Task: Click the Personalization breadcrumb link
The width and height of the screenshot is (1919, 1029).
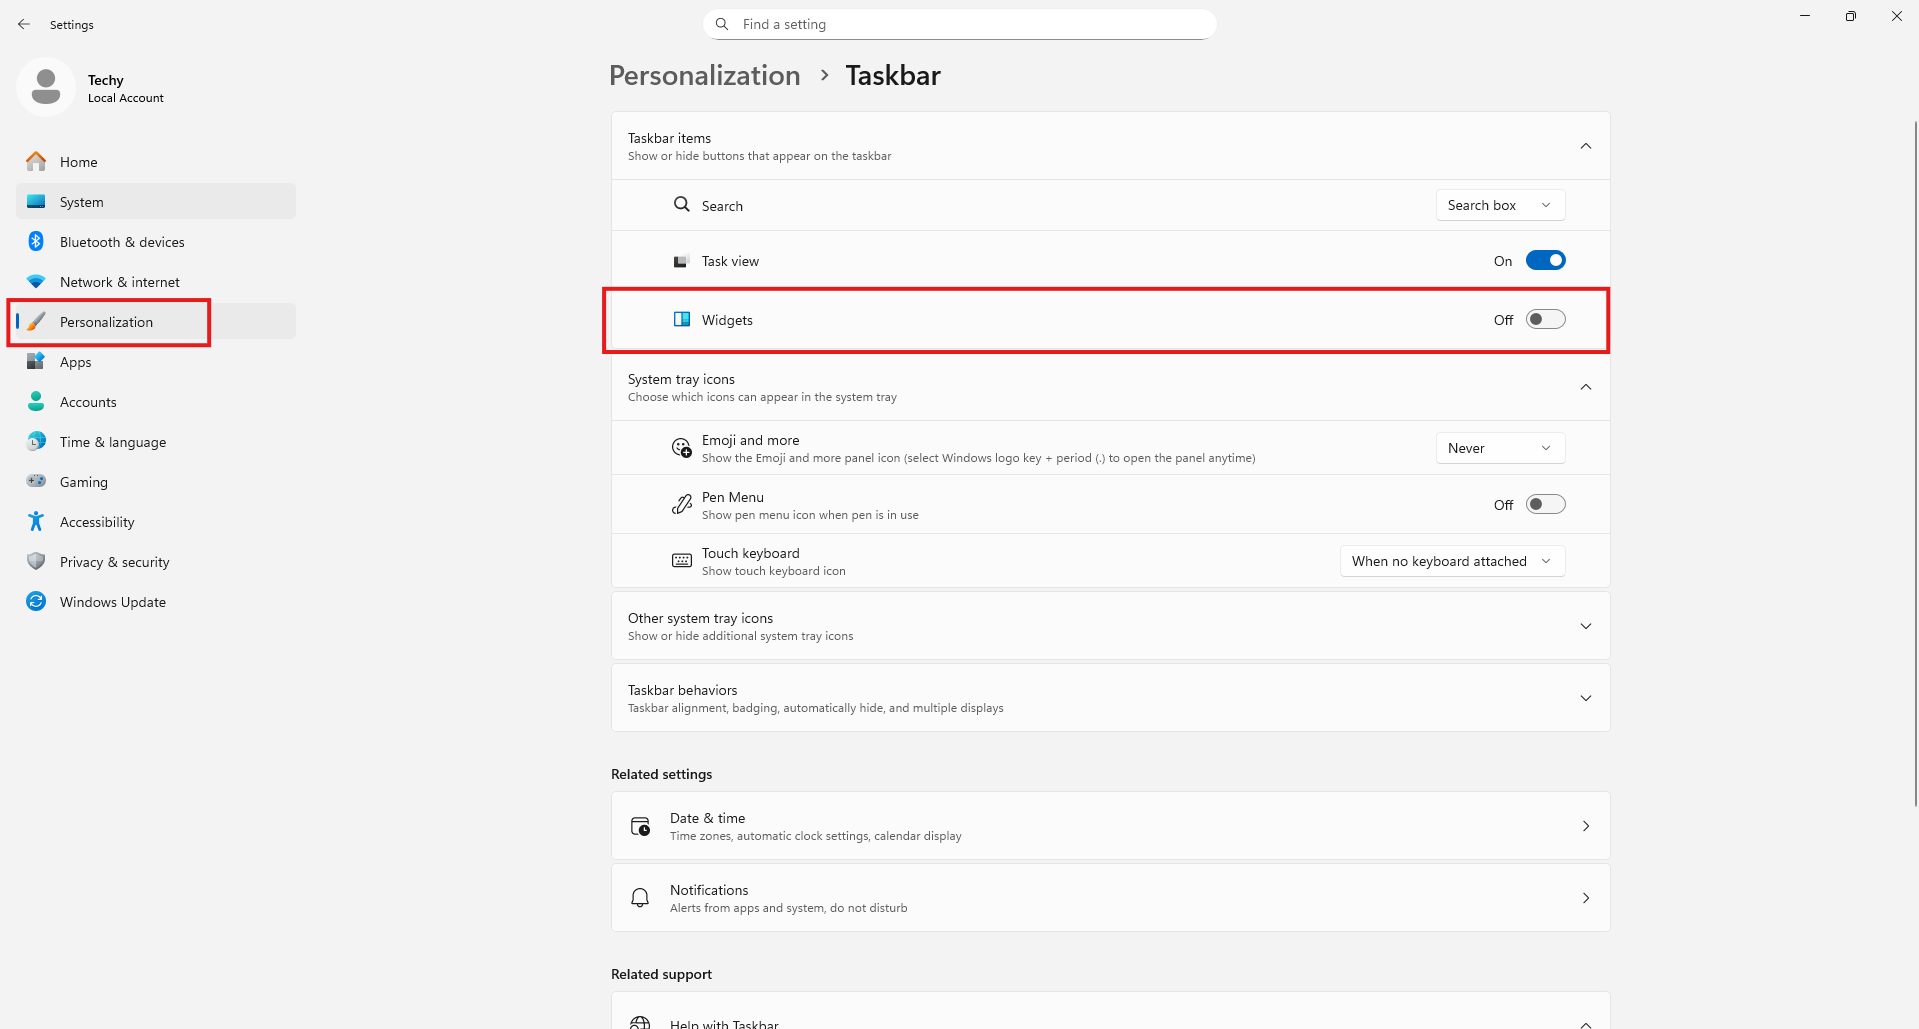Action: click(x=704, y=76)
